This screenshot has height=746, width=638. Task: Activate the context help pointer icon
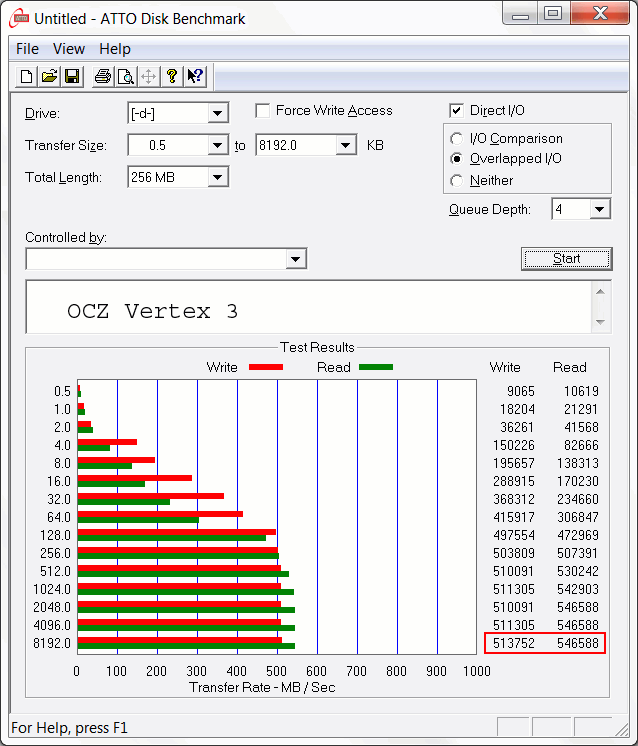[195, 77]
